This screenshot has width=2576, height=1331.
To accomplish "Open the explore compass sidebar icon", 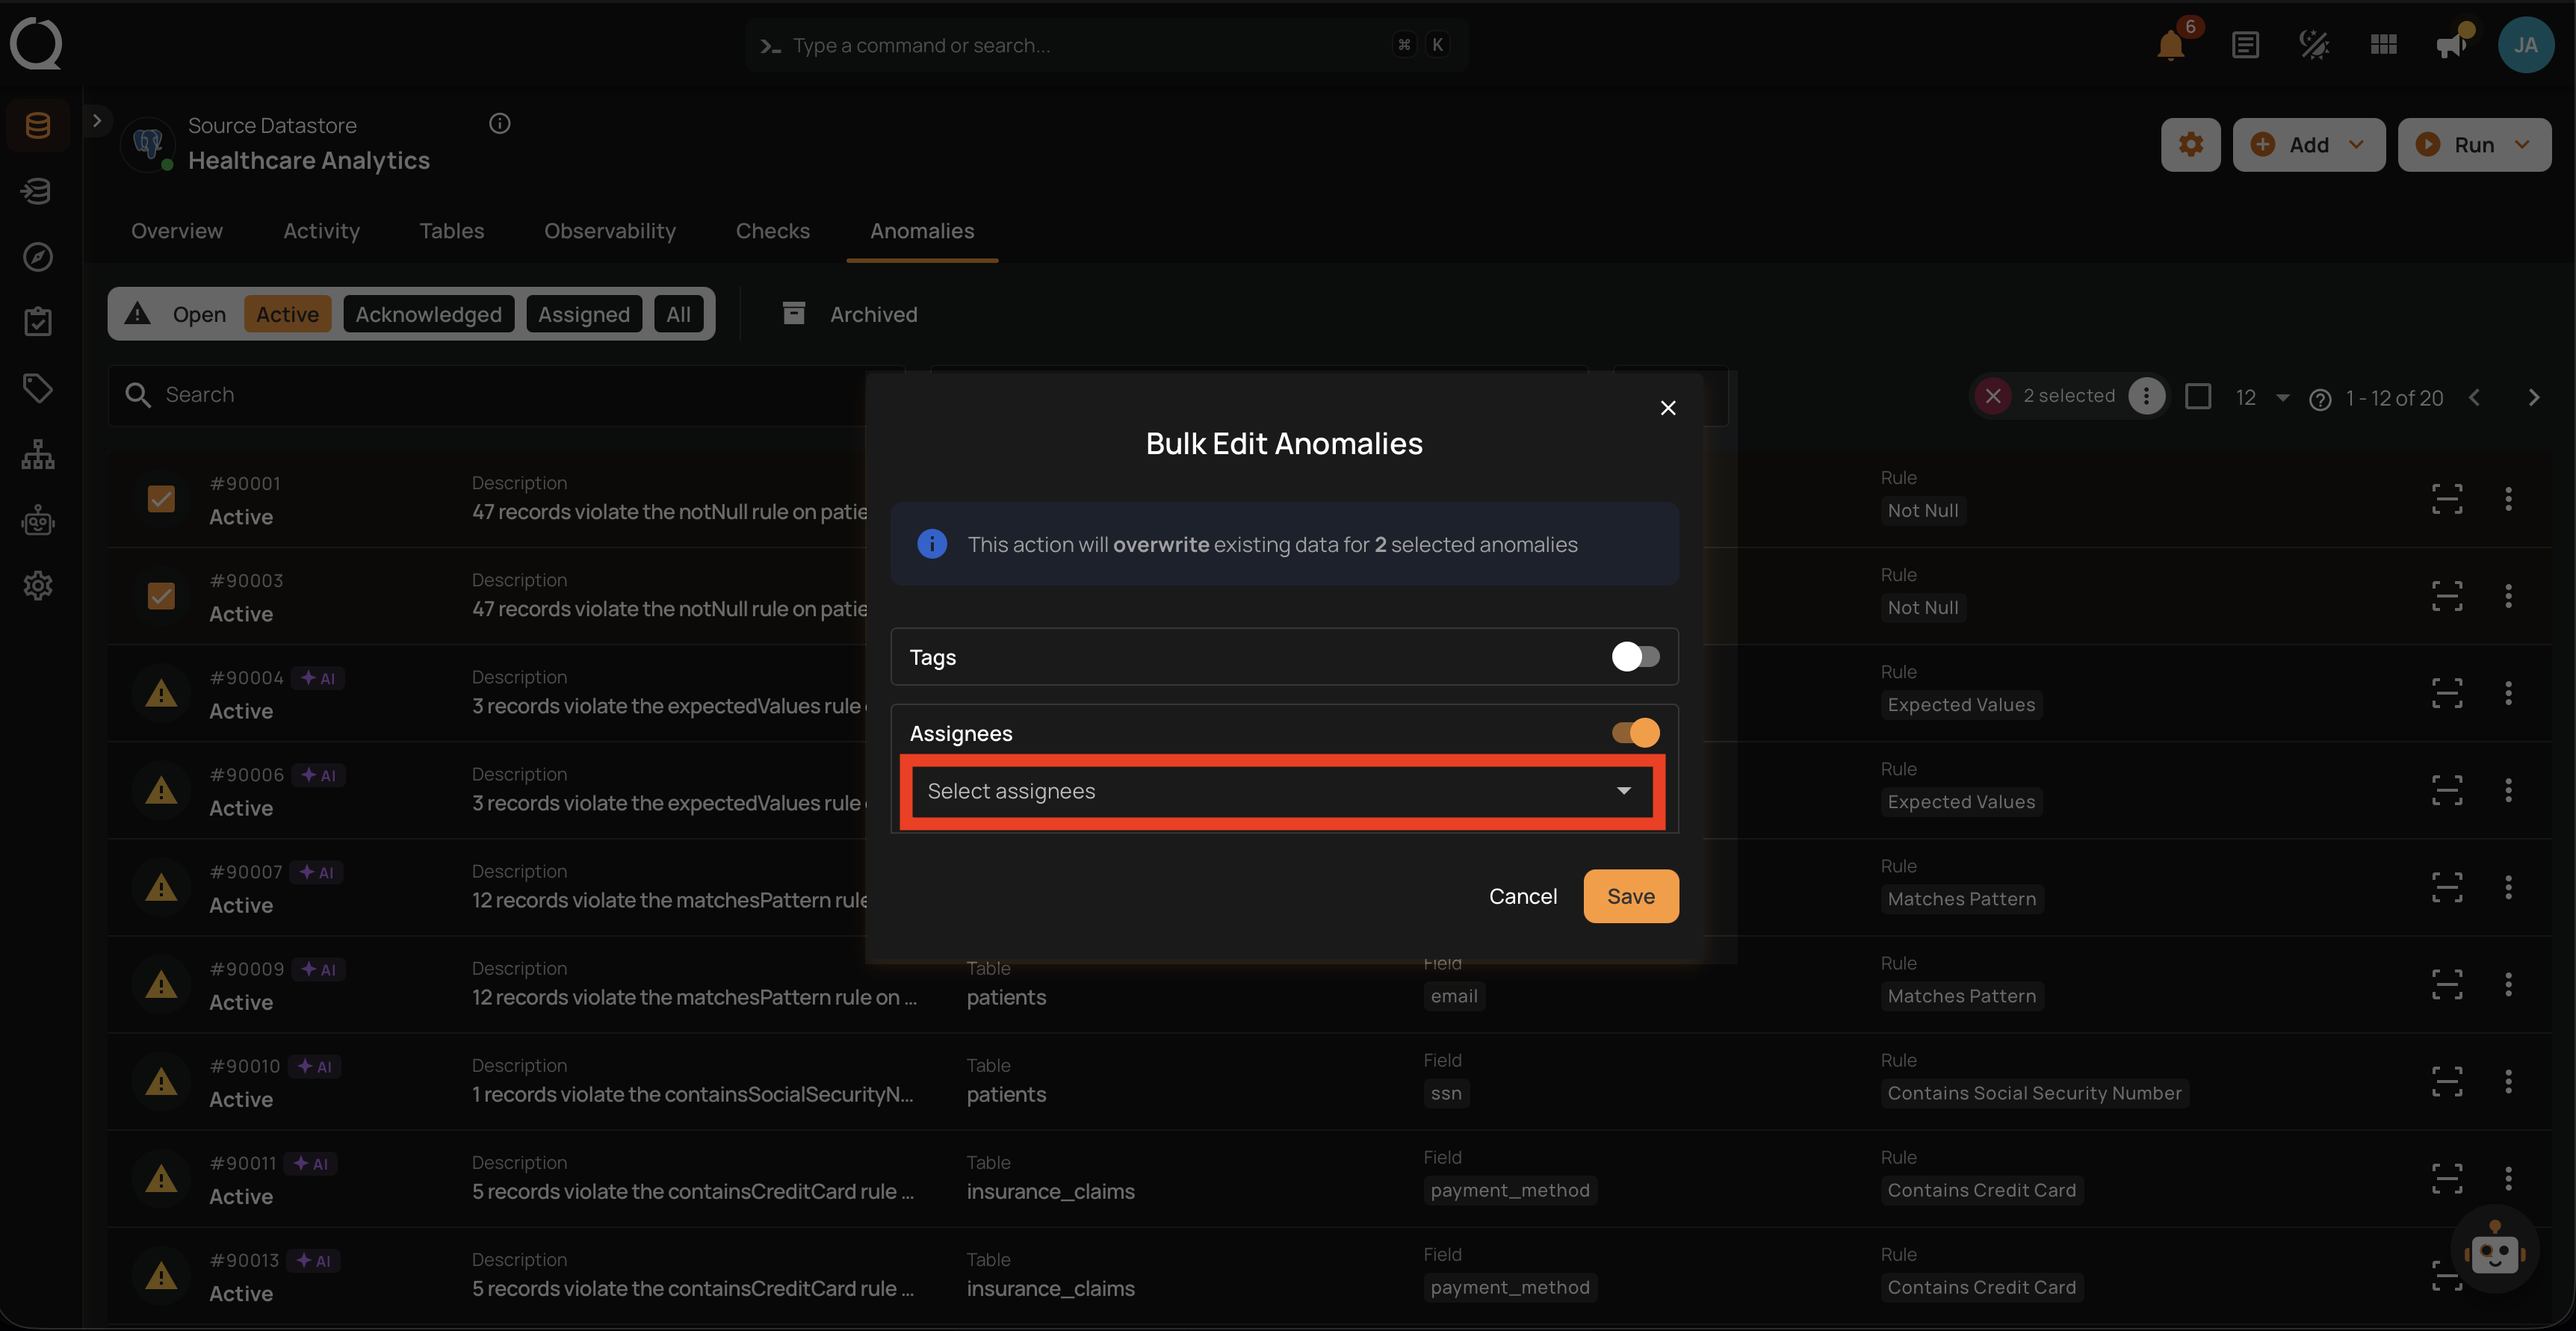I will point(38,257).
